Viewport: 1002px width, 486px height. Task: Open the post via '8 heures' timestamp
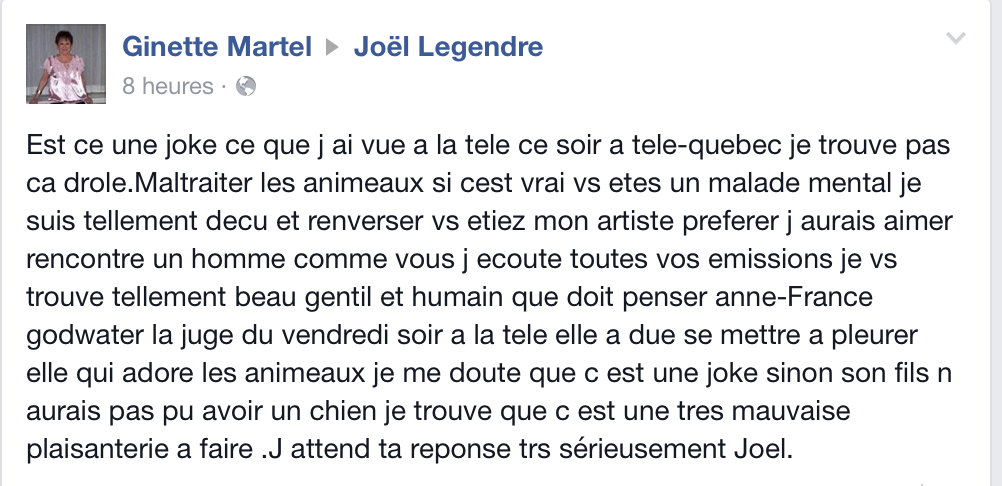coord(168,86)
